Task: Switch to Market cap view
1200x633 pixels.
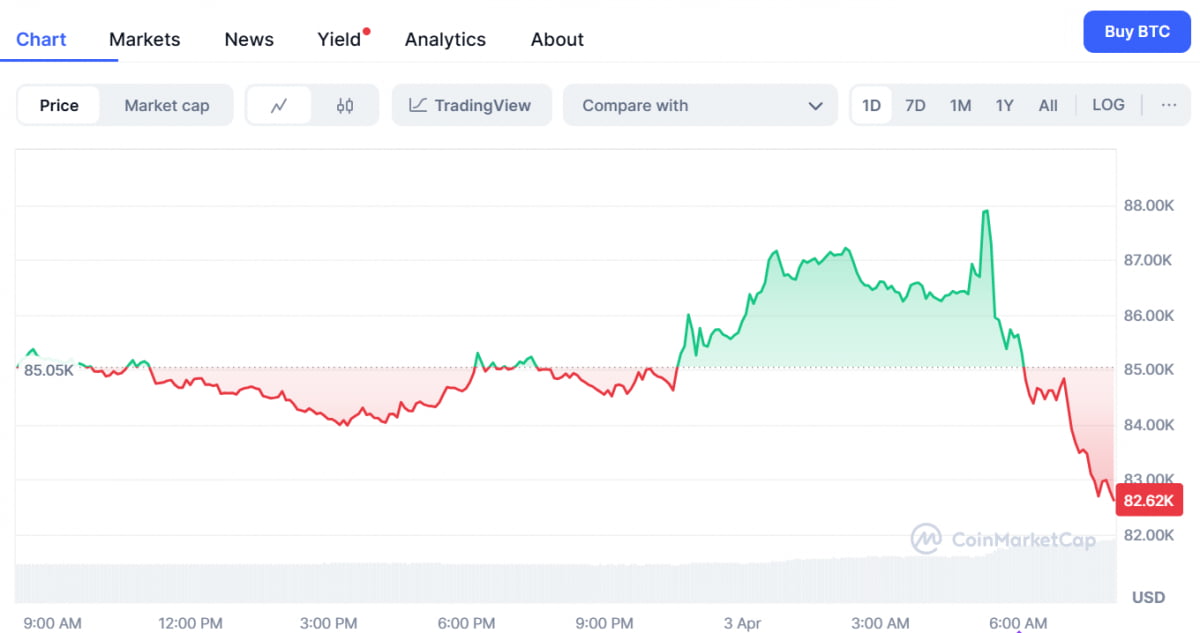Action: pyautogui.click(x=167, y=106)
